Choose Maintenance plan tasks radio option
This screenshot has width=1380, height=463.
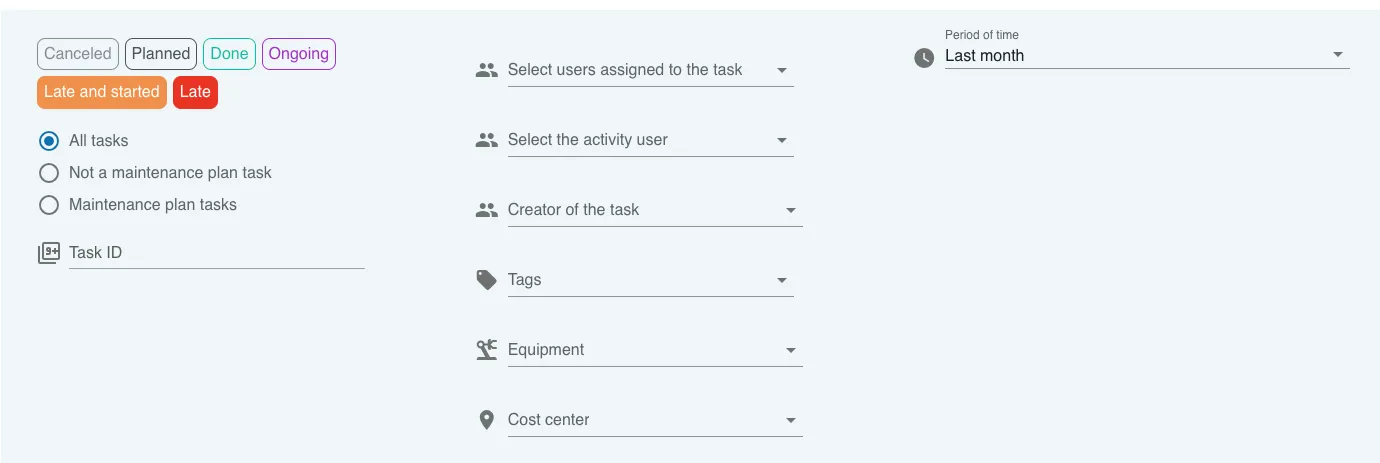(49, 205)
